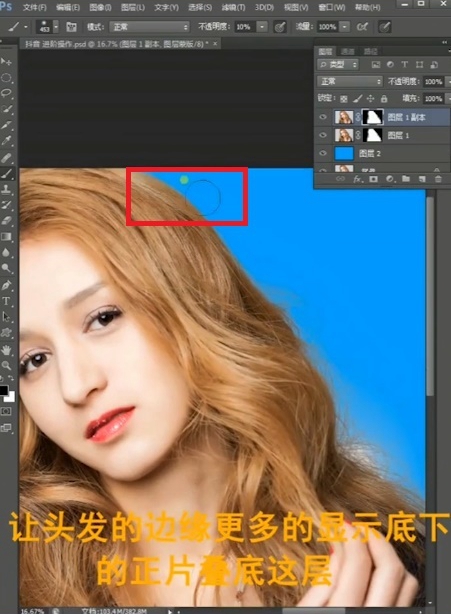
Task: Select the Blur tool
Action: click(x=6, y=252)
